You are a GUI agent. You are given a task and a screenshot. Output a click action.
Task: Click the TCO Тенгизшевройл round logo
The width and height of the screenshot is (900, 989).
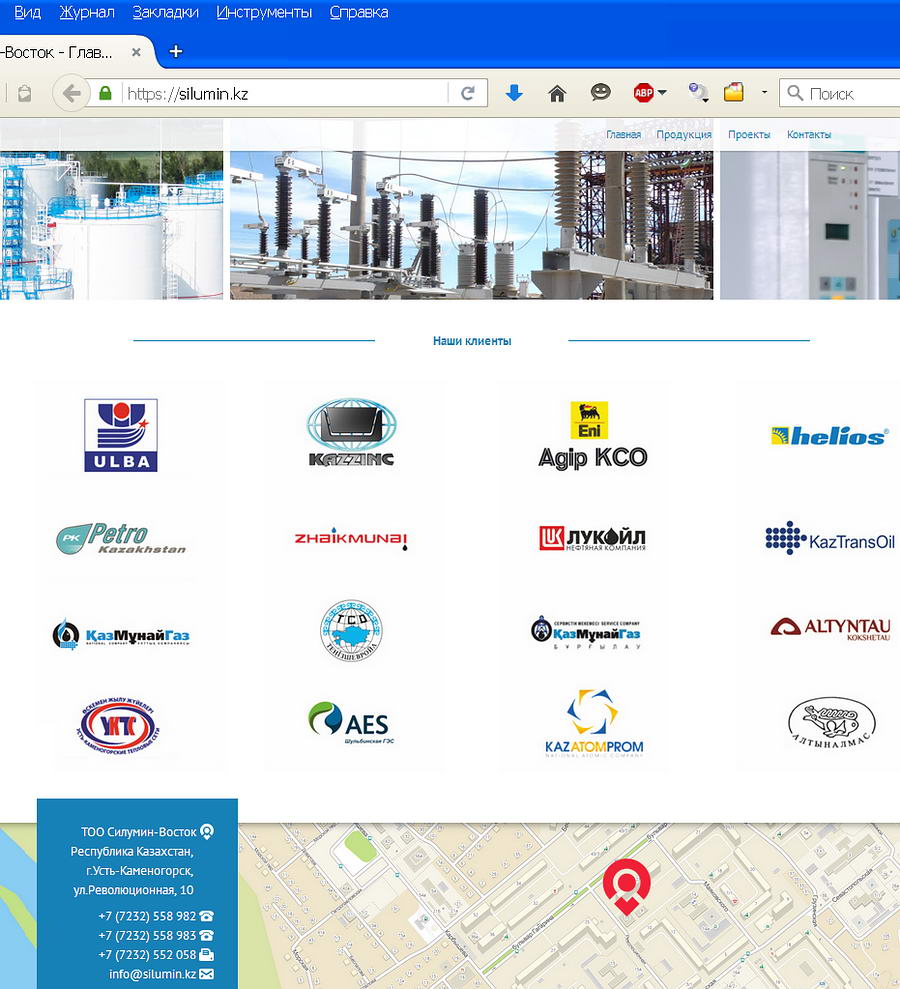pyautogui.click(x=351, y=630)
